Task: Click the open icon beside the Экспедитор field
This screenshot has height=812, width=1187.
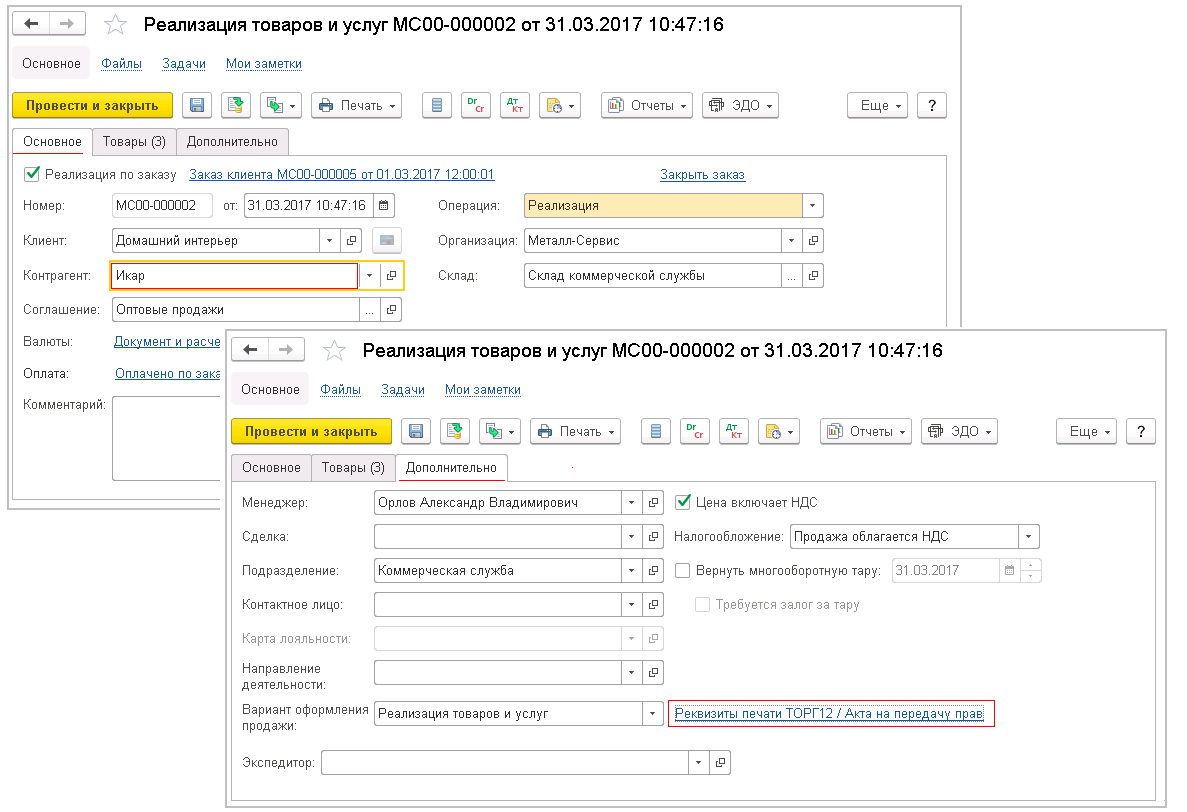Action: tap(719, 763)
